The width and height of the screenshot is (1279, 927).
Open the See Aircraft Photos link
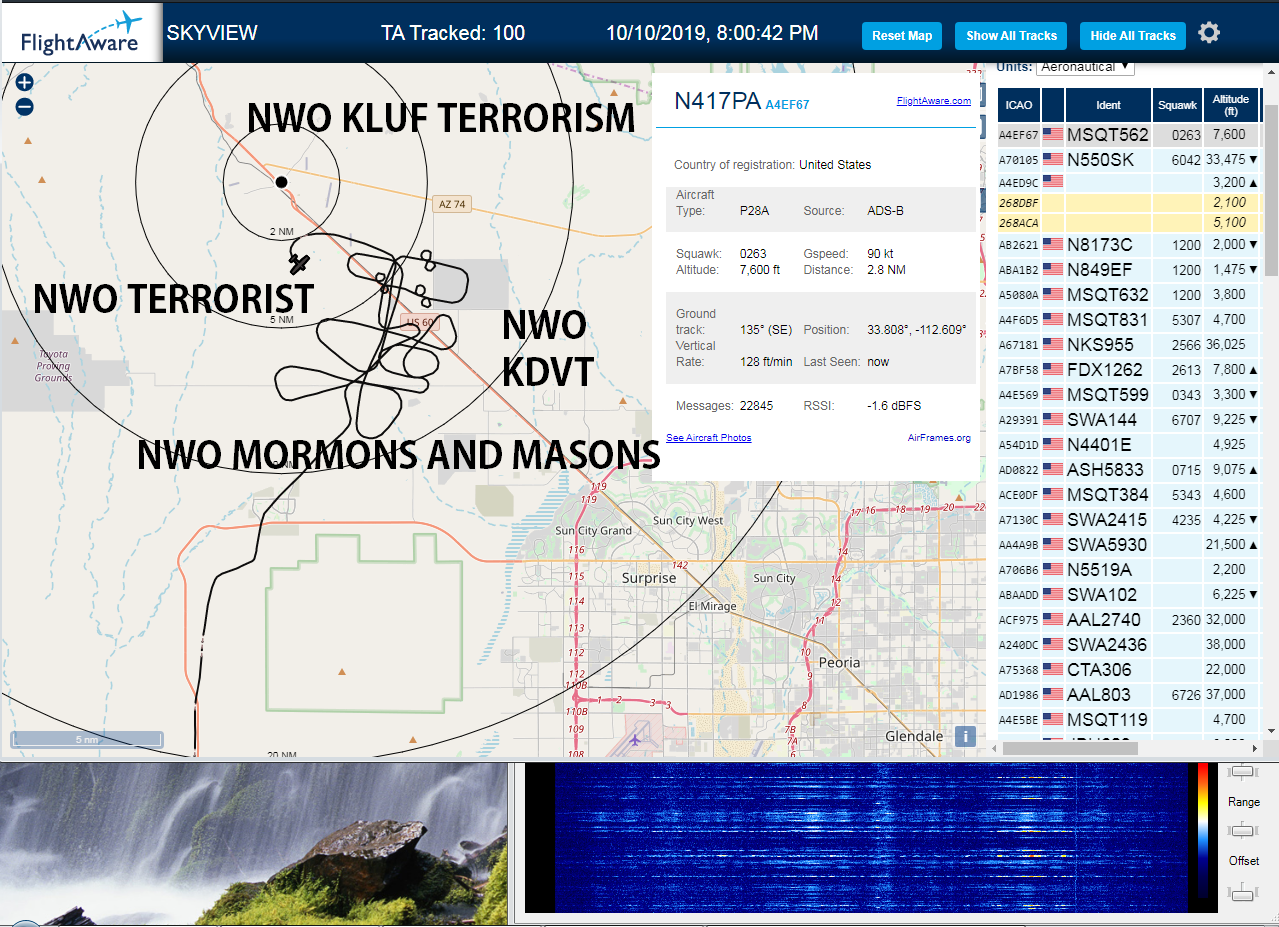tap(708, 438)
